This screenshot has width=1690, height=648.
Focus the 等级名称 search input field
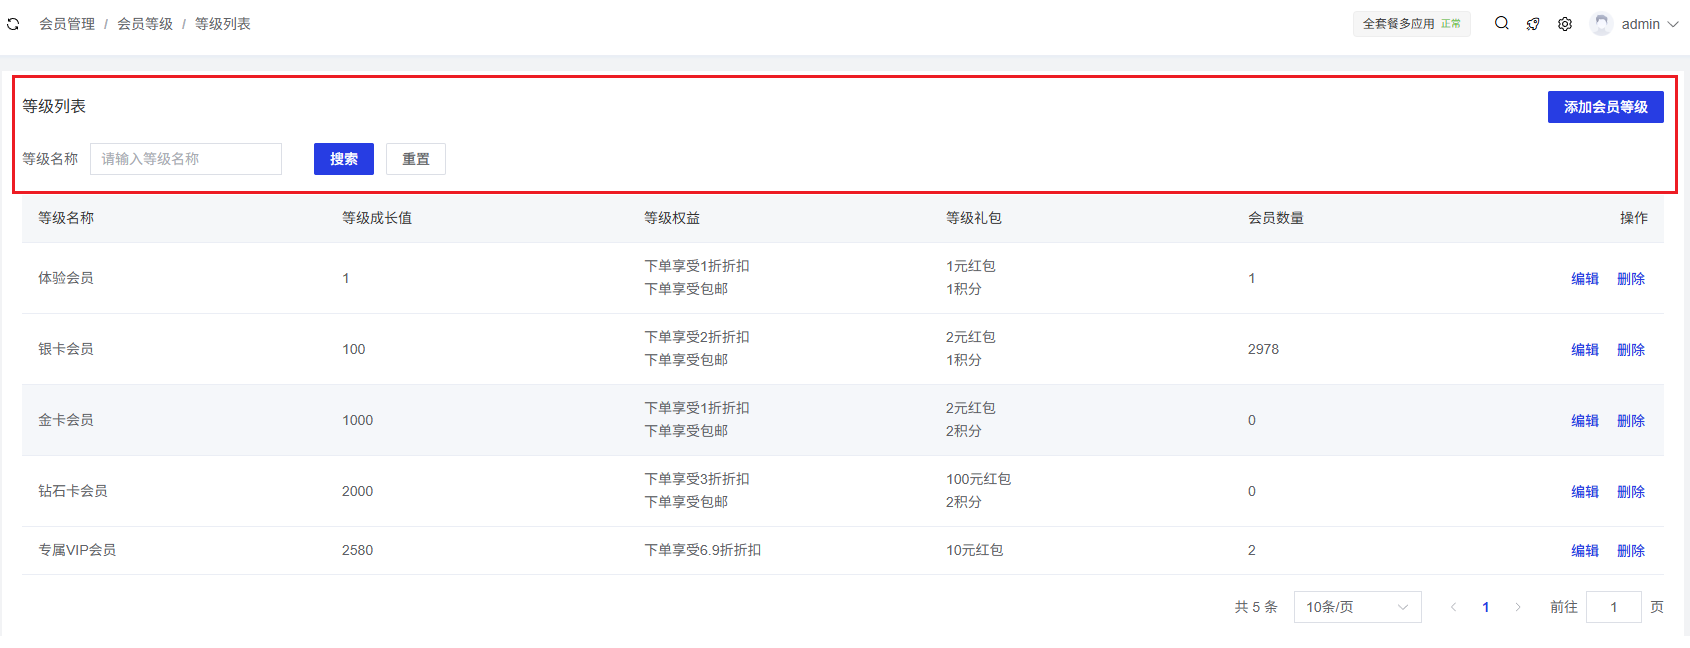pyautogui.click(x=186, y=159)
